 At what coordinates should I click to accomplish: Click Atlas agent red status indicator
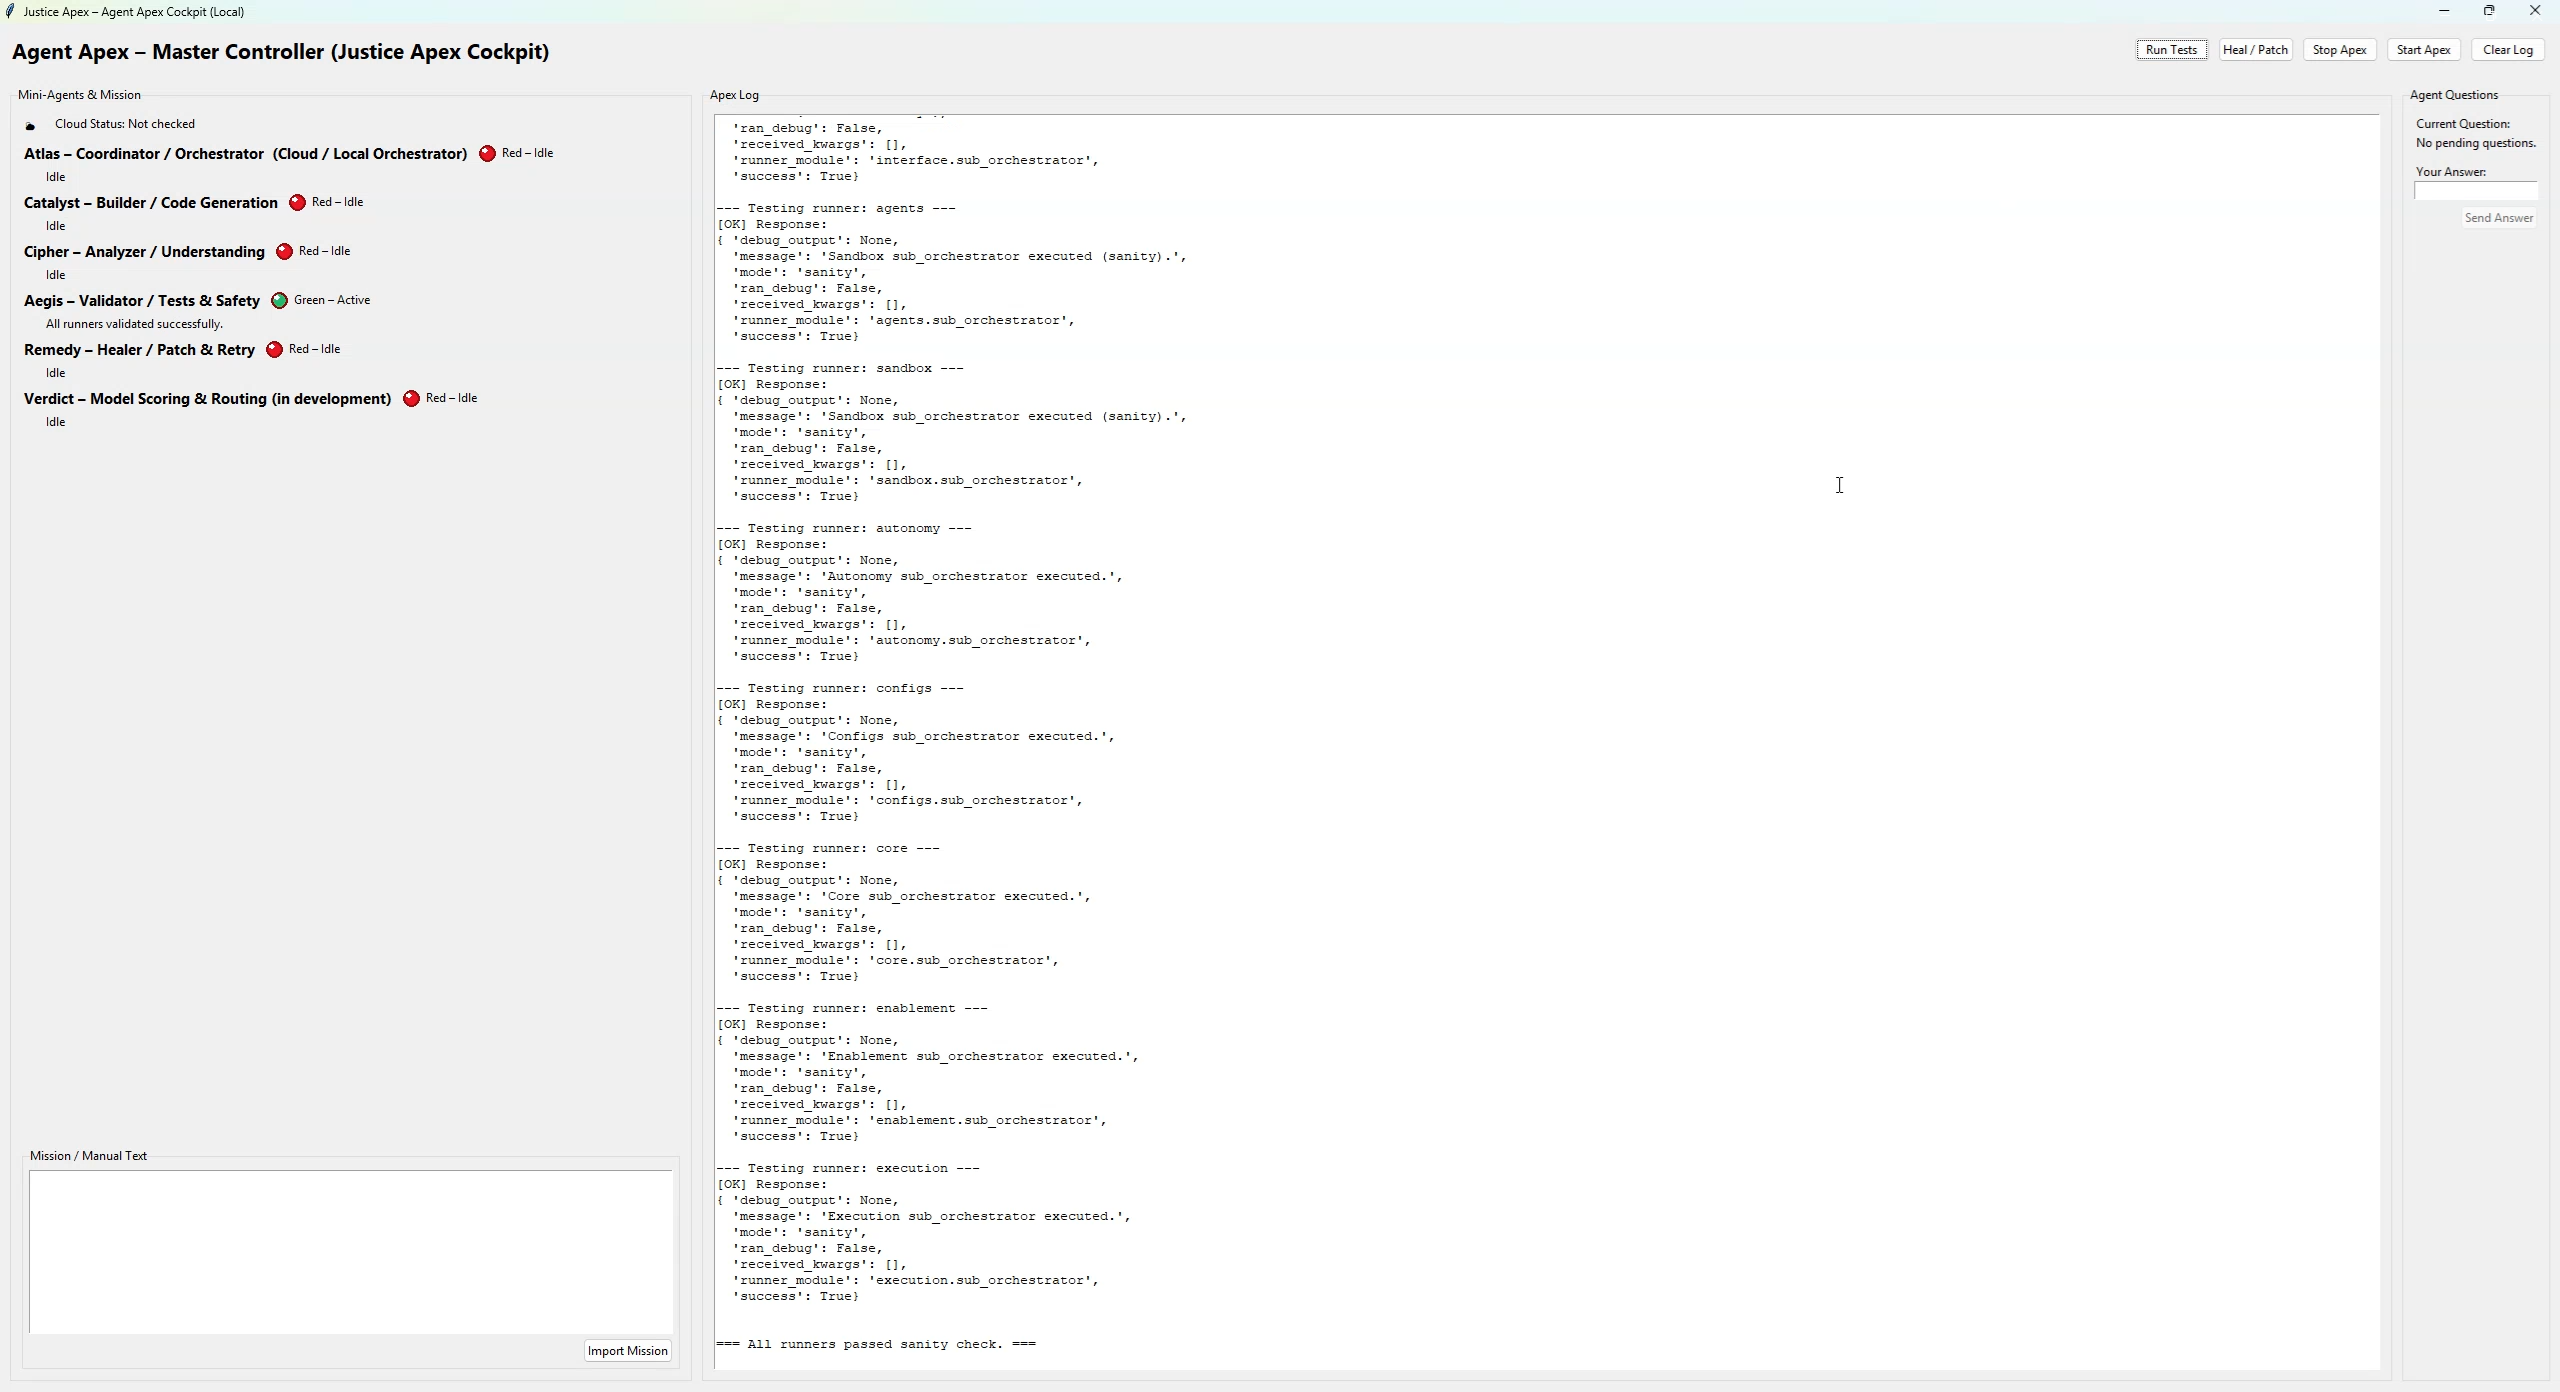click(487, 154)
